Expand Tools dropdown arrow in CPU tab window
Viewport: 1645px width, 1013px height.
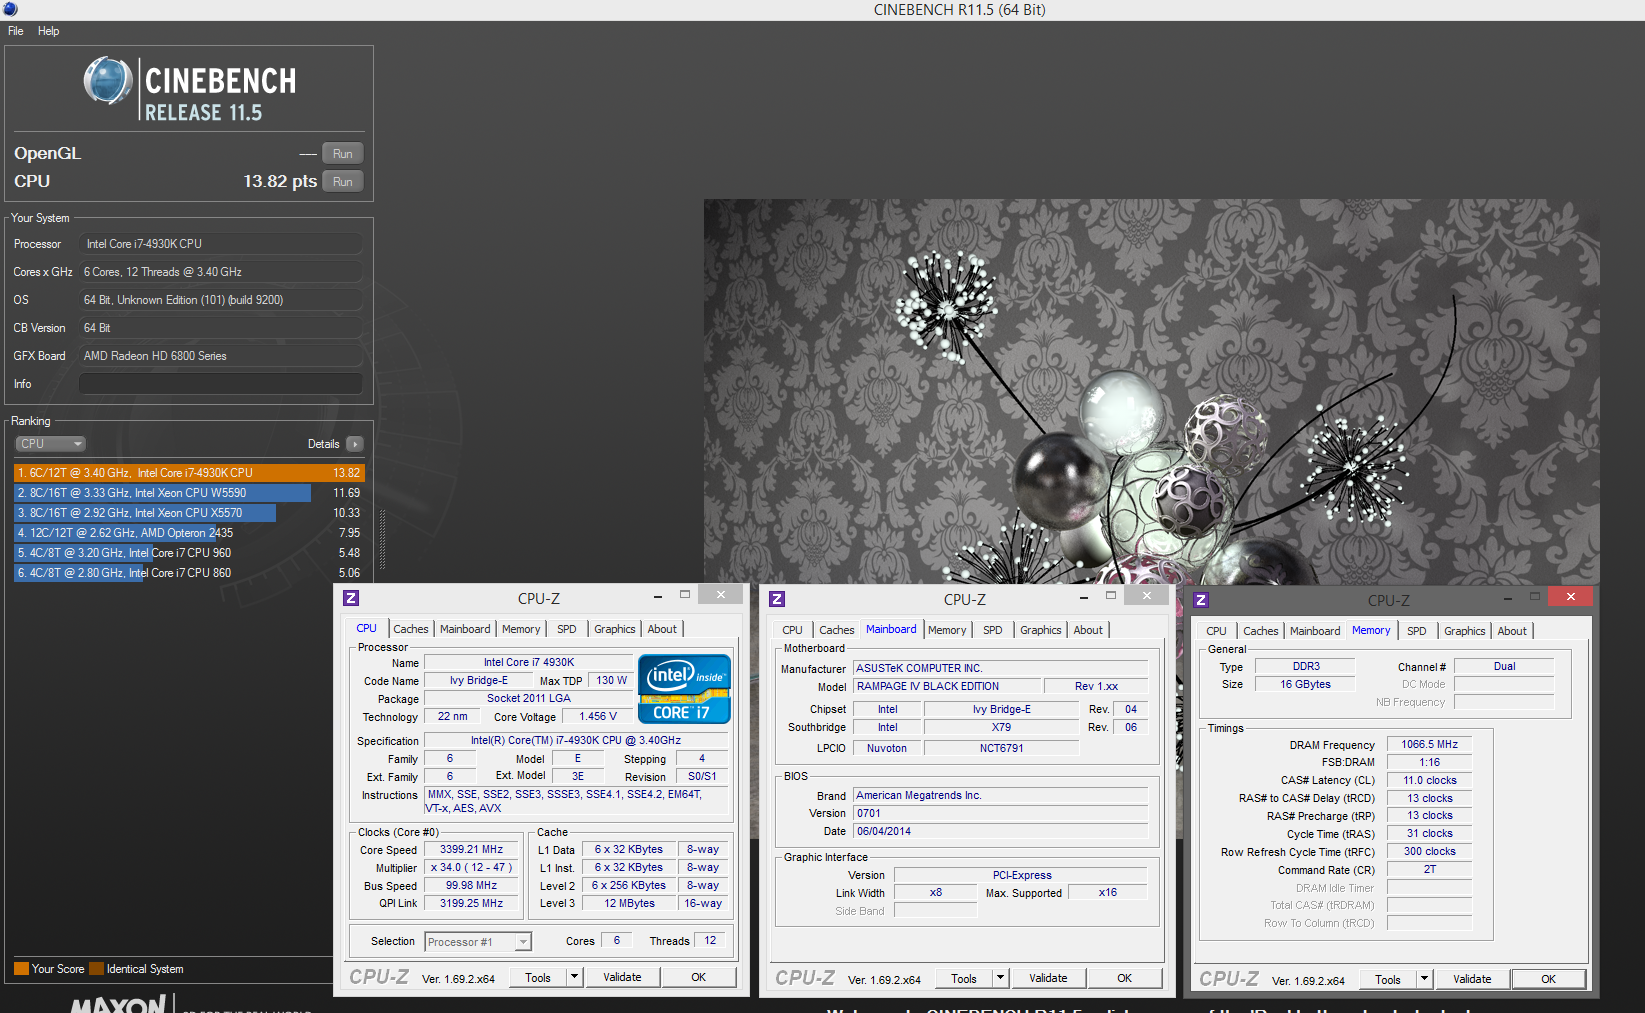pos(574,977)
